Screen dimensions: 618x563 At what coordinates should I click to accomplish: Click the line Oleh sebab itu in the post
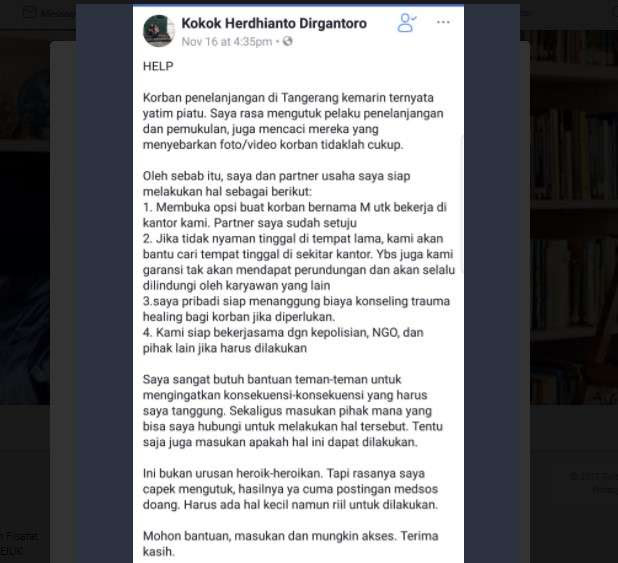277,184
